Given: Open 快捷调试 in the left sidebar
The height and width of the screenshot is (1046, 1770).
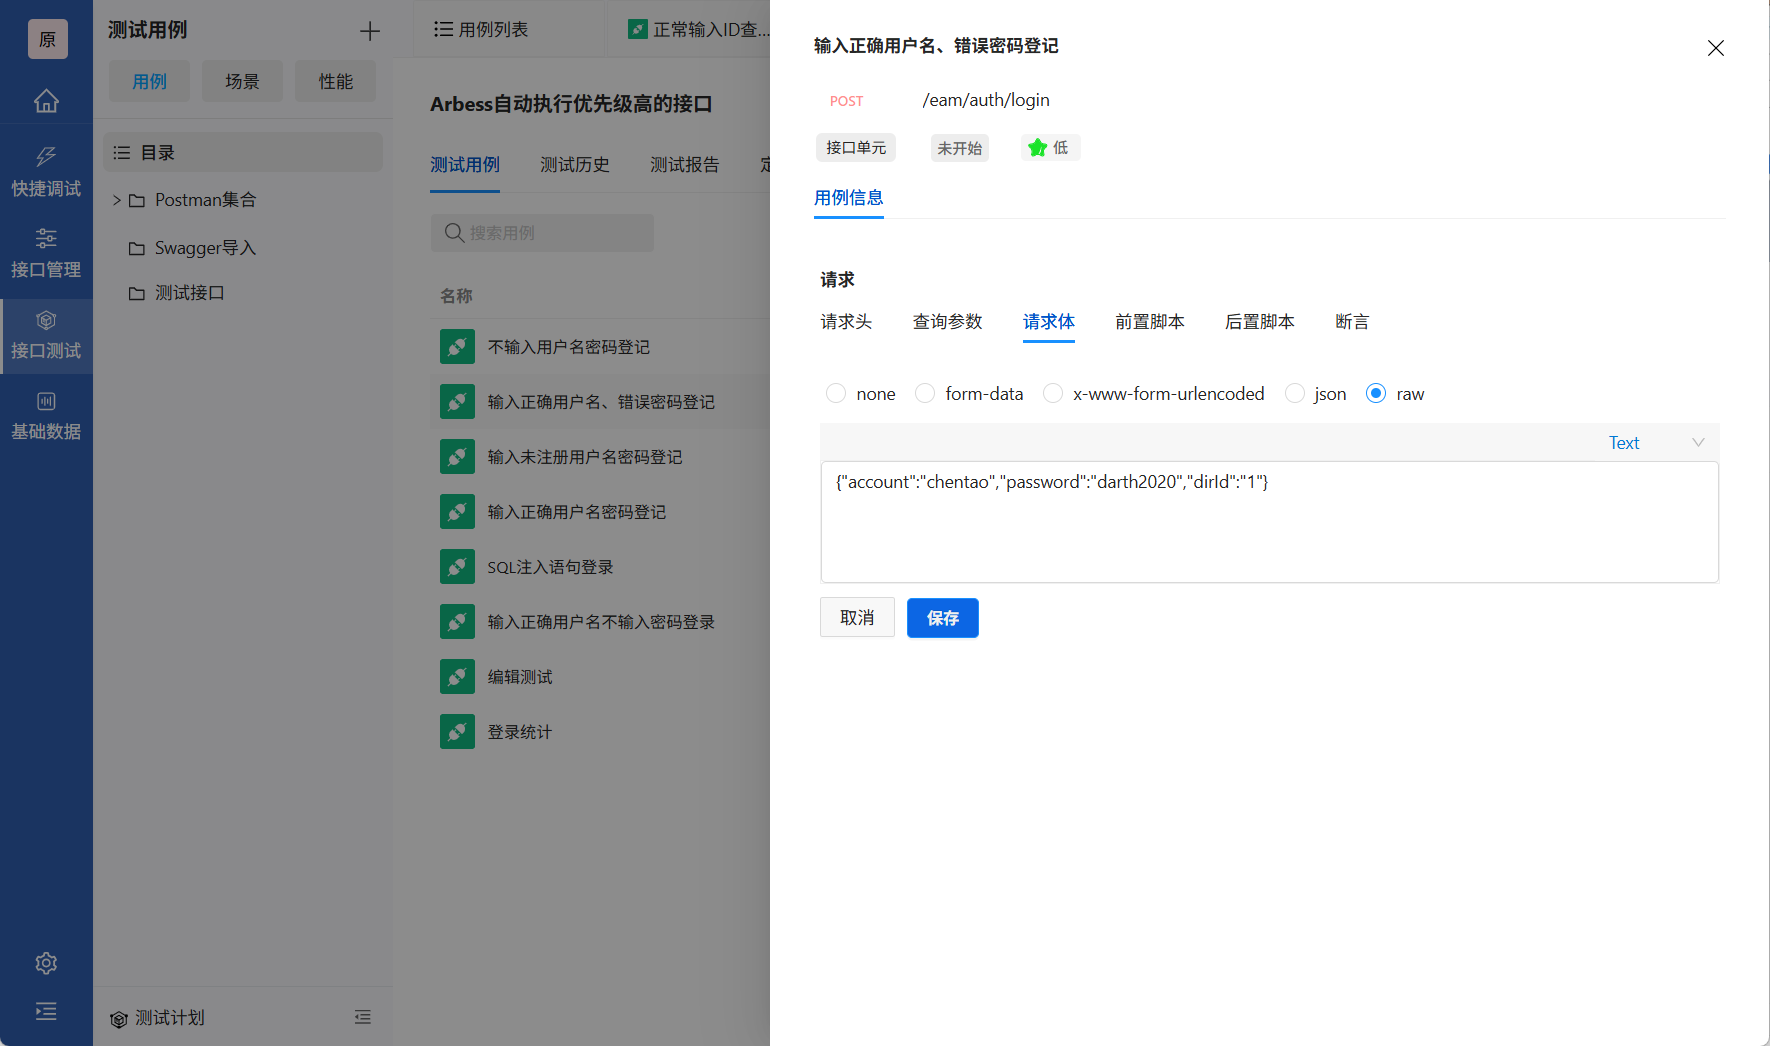Looking at the screenshot, I should pyautogui.click(x=46, y=171).
